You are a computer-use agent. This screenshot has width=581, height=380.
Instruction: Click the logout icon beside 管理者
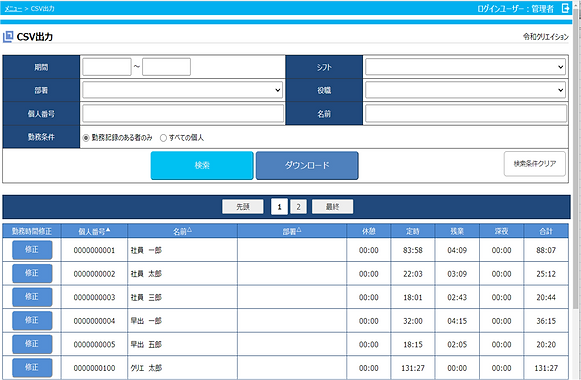coord(565,8)
